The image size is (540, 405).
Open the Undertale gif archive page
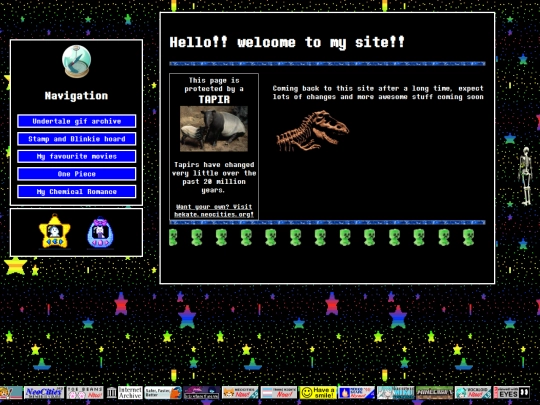[76, 121]
